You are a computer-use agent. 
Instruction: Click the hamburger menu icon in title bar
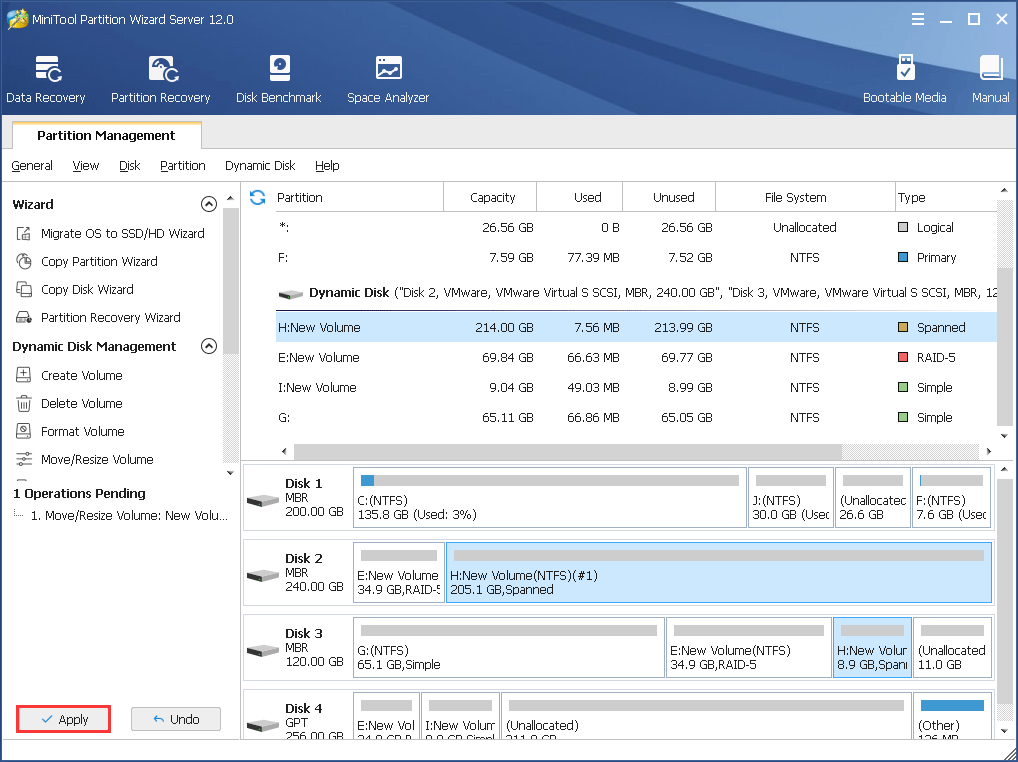(918, 19)
